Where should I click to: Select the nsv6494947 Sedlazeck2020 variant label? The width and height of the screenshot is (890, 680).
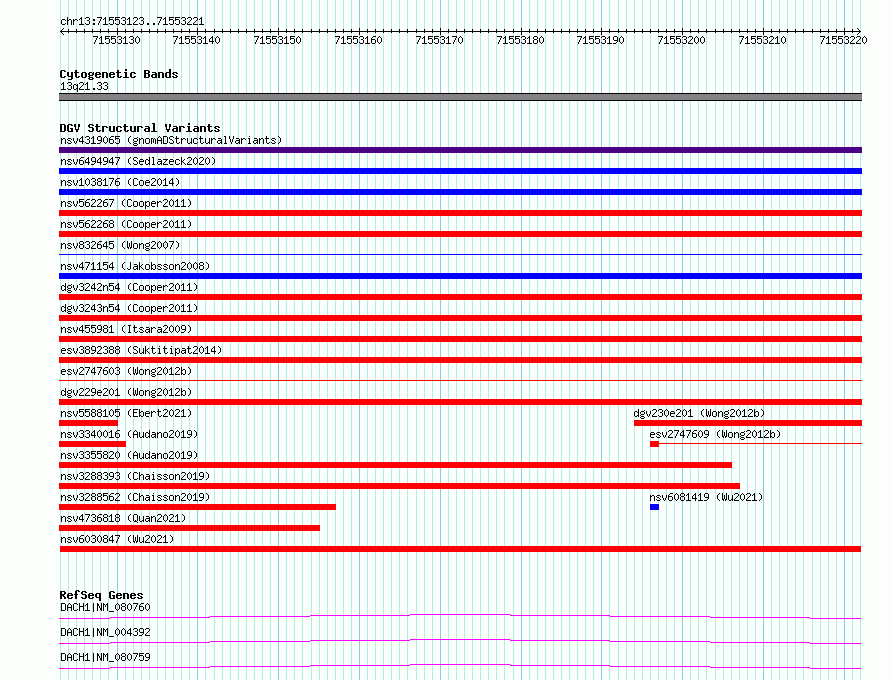pos(138,161)
